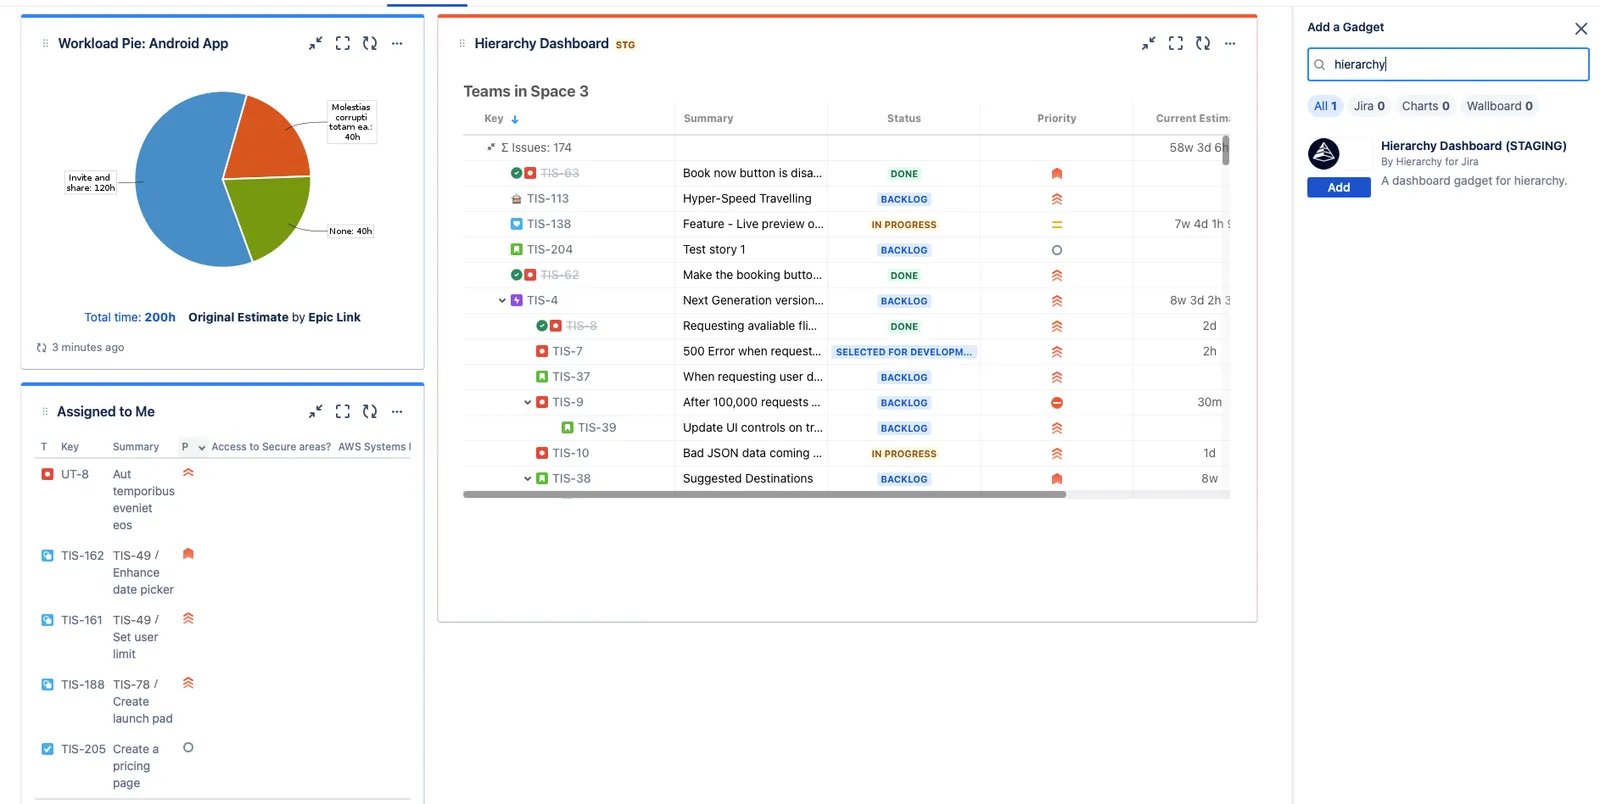Switch to the Wallboard 0 tab

(1499, 106)
